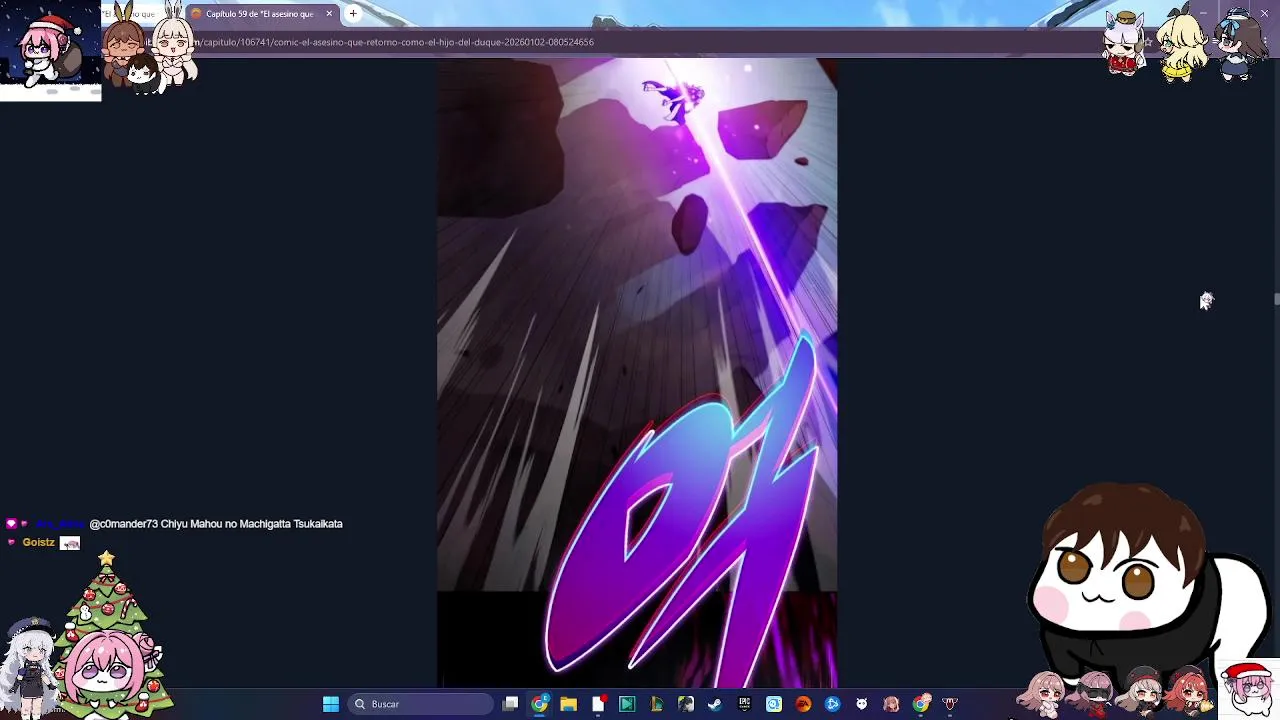The width and height of the screenshot is (1280, 720).
Task: Launch Steam from the taskbar
Action: tap(715, 704)
